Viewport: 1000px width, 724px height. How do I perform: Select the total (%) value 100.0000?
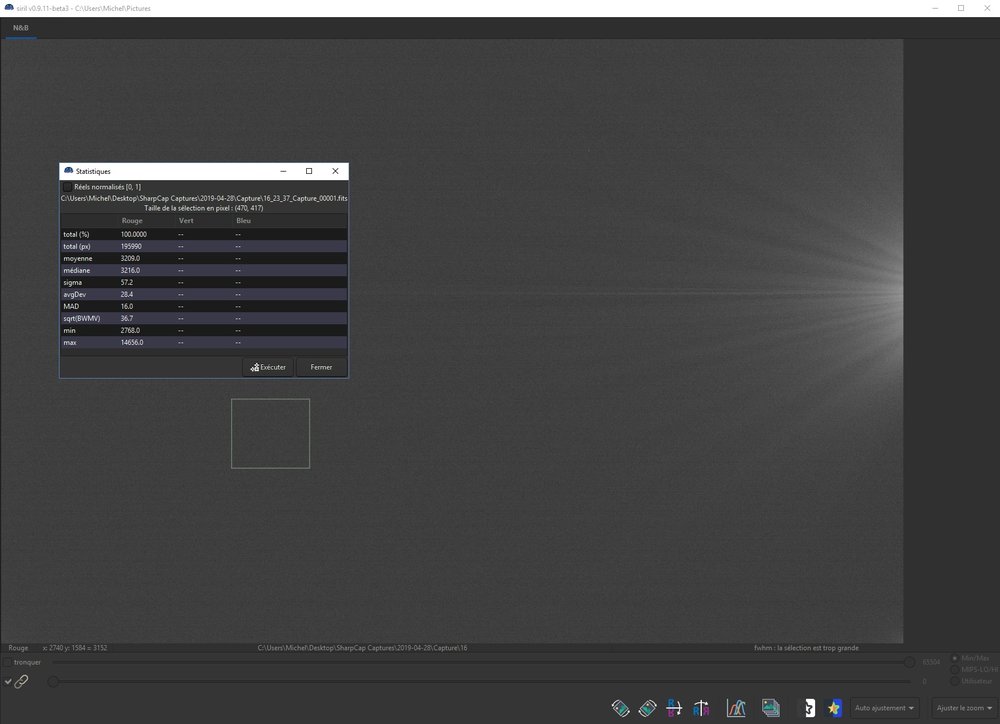coord(134,234)
